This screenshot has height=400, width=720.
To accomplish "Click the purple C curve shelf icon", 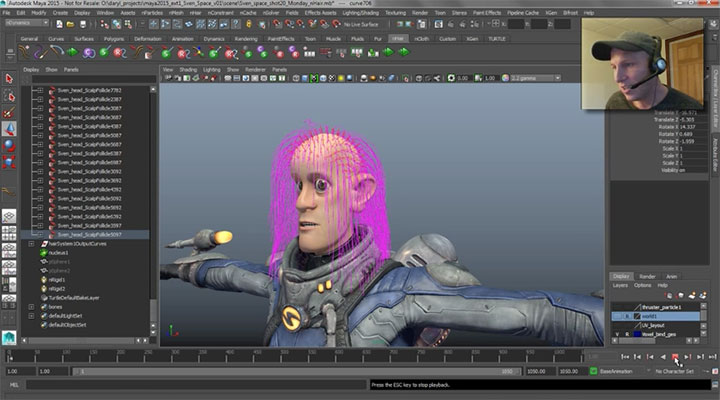I will (88, 53).
